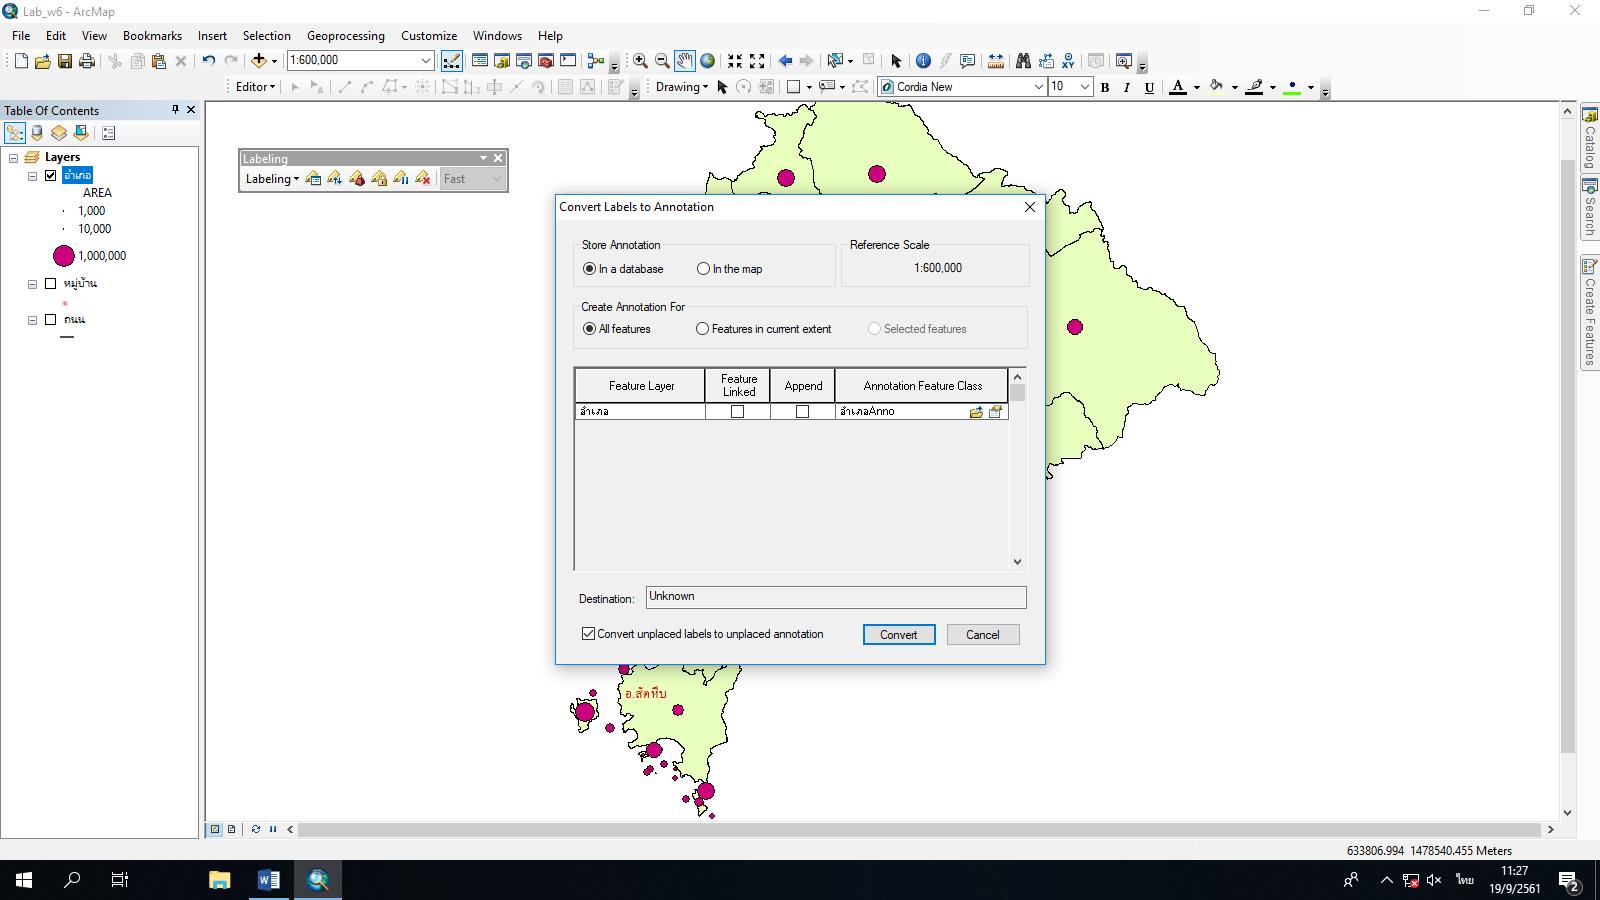The width and height of the screenshot is (1600, 900).
Task: Open the Attribute Table icon on standard toolbar
Action: [x=479, y=60]
